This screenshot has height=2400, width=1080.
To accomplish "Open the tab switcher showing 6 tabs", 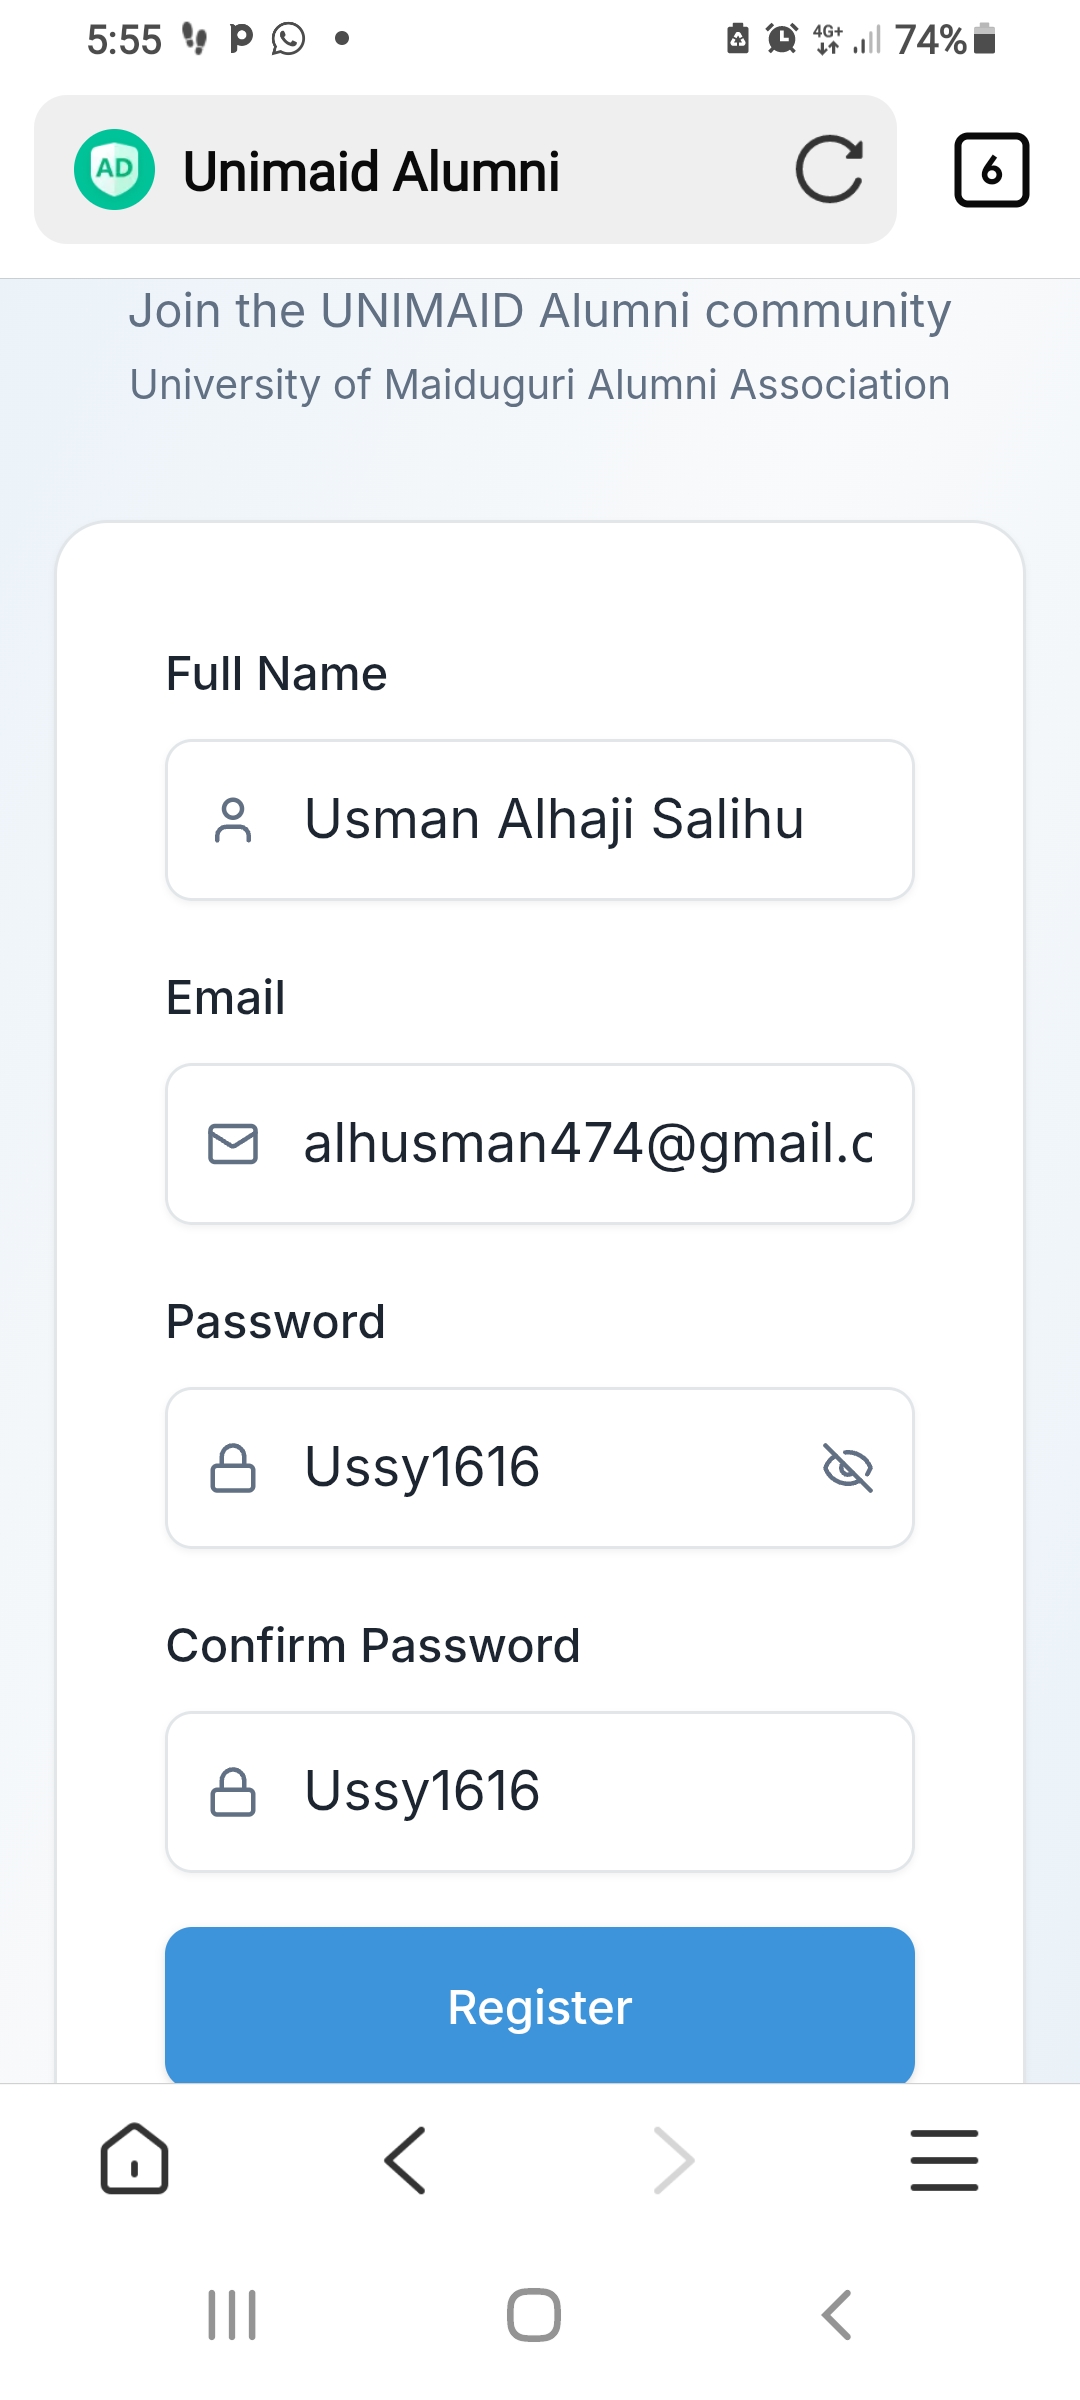I will (x=991, y=169).
